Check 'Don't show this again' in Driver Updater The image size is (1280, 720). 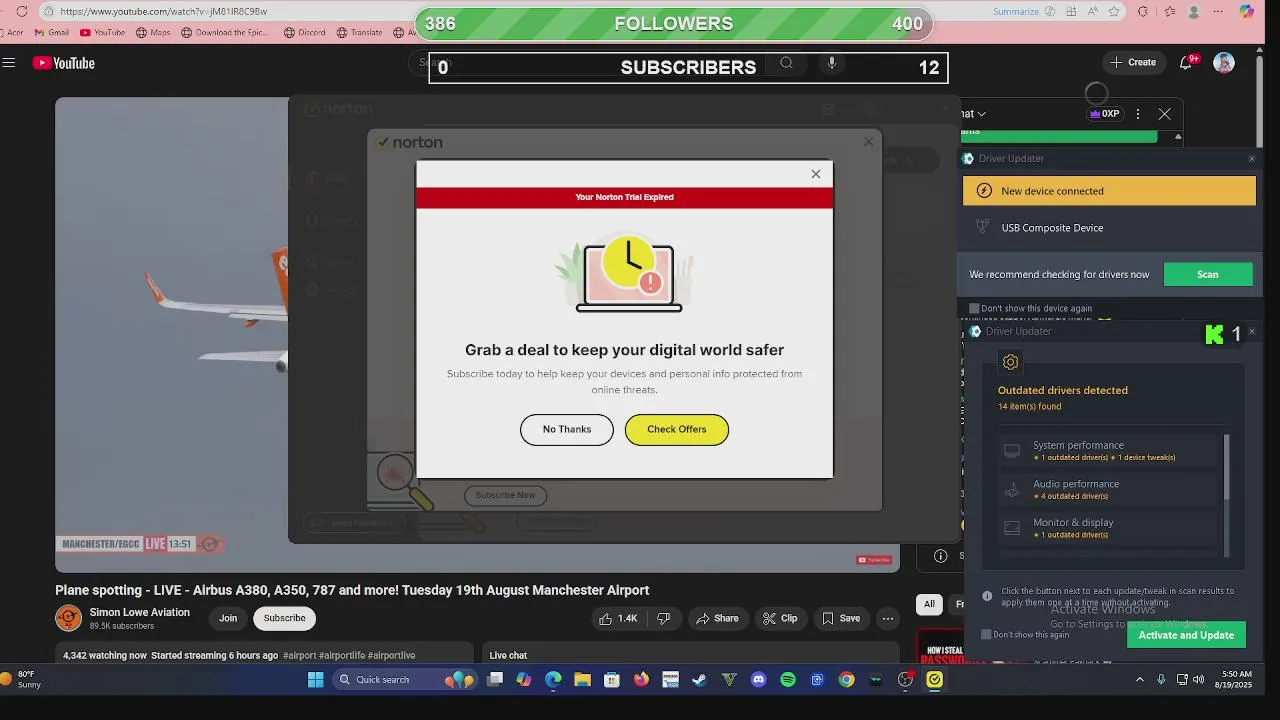pos(986,634)
